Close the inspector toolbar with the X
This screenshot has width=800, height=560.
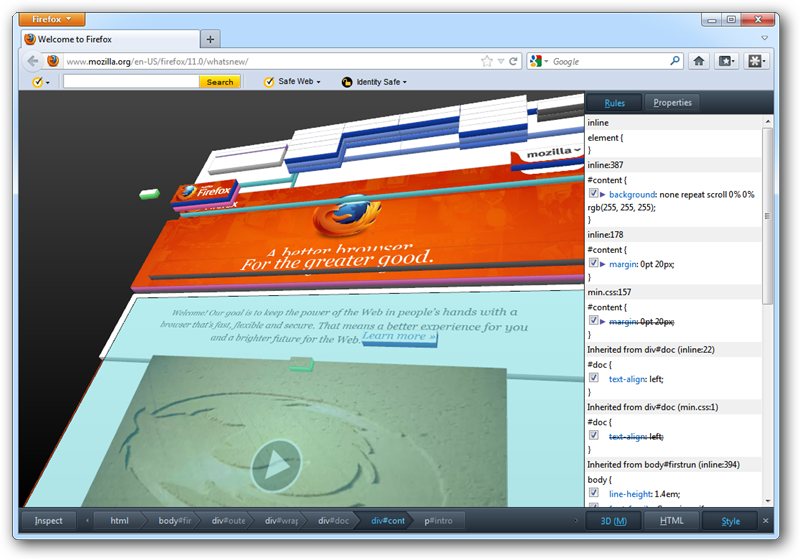[765, 521]
